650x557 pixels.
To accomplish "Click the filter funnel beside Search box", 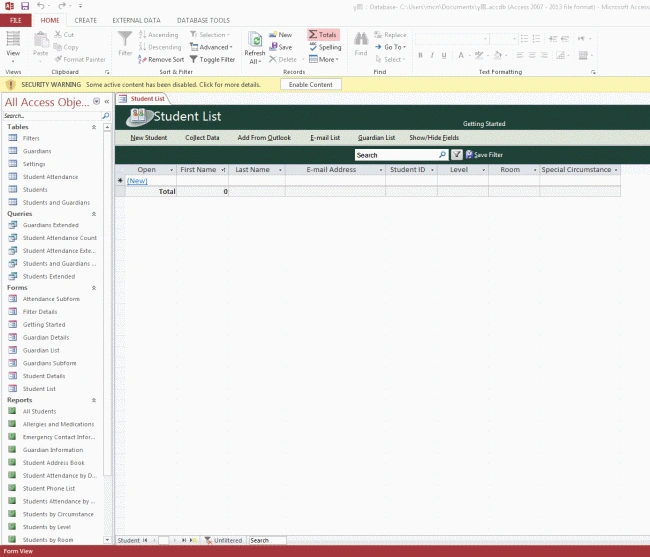I will 456,155.
